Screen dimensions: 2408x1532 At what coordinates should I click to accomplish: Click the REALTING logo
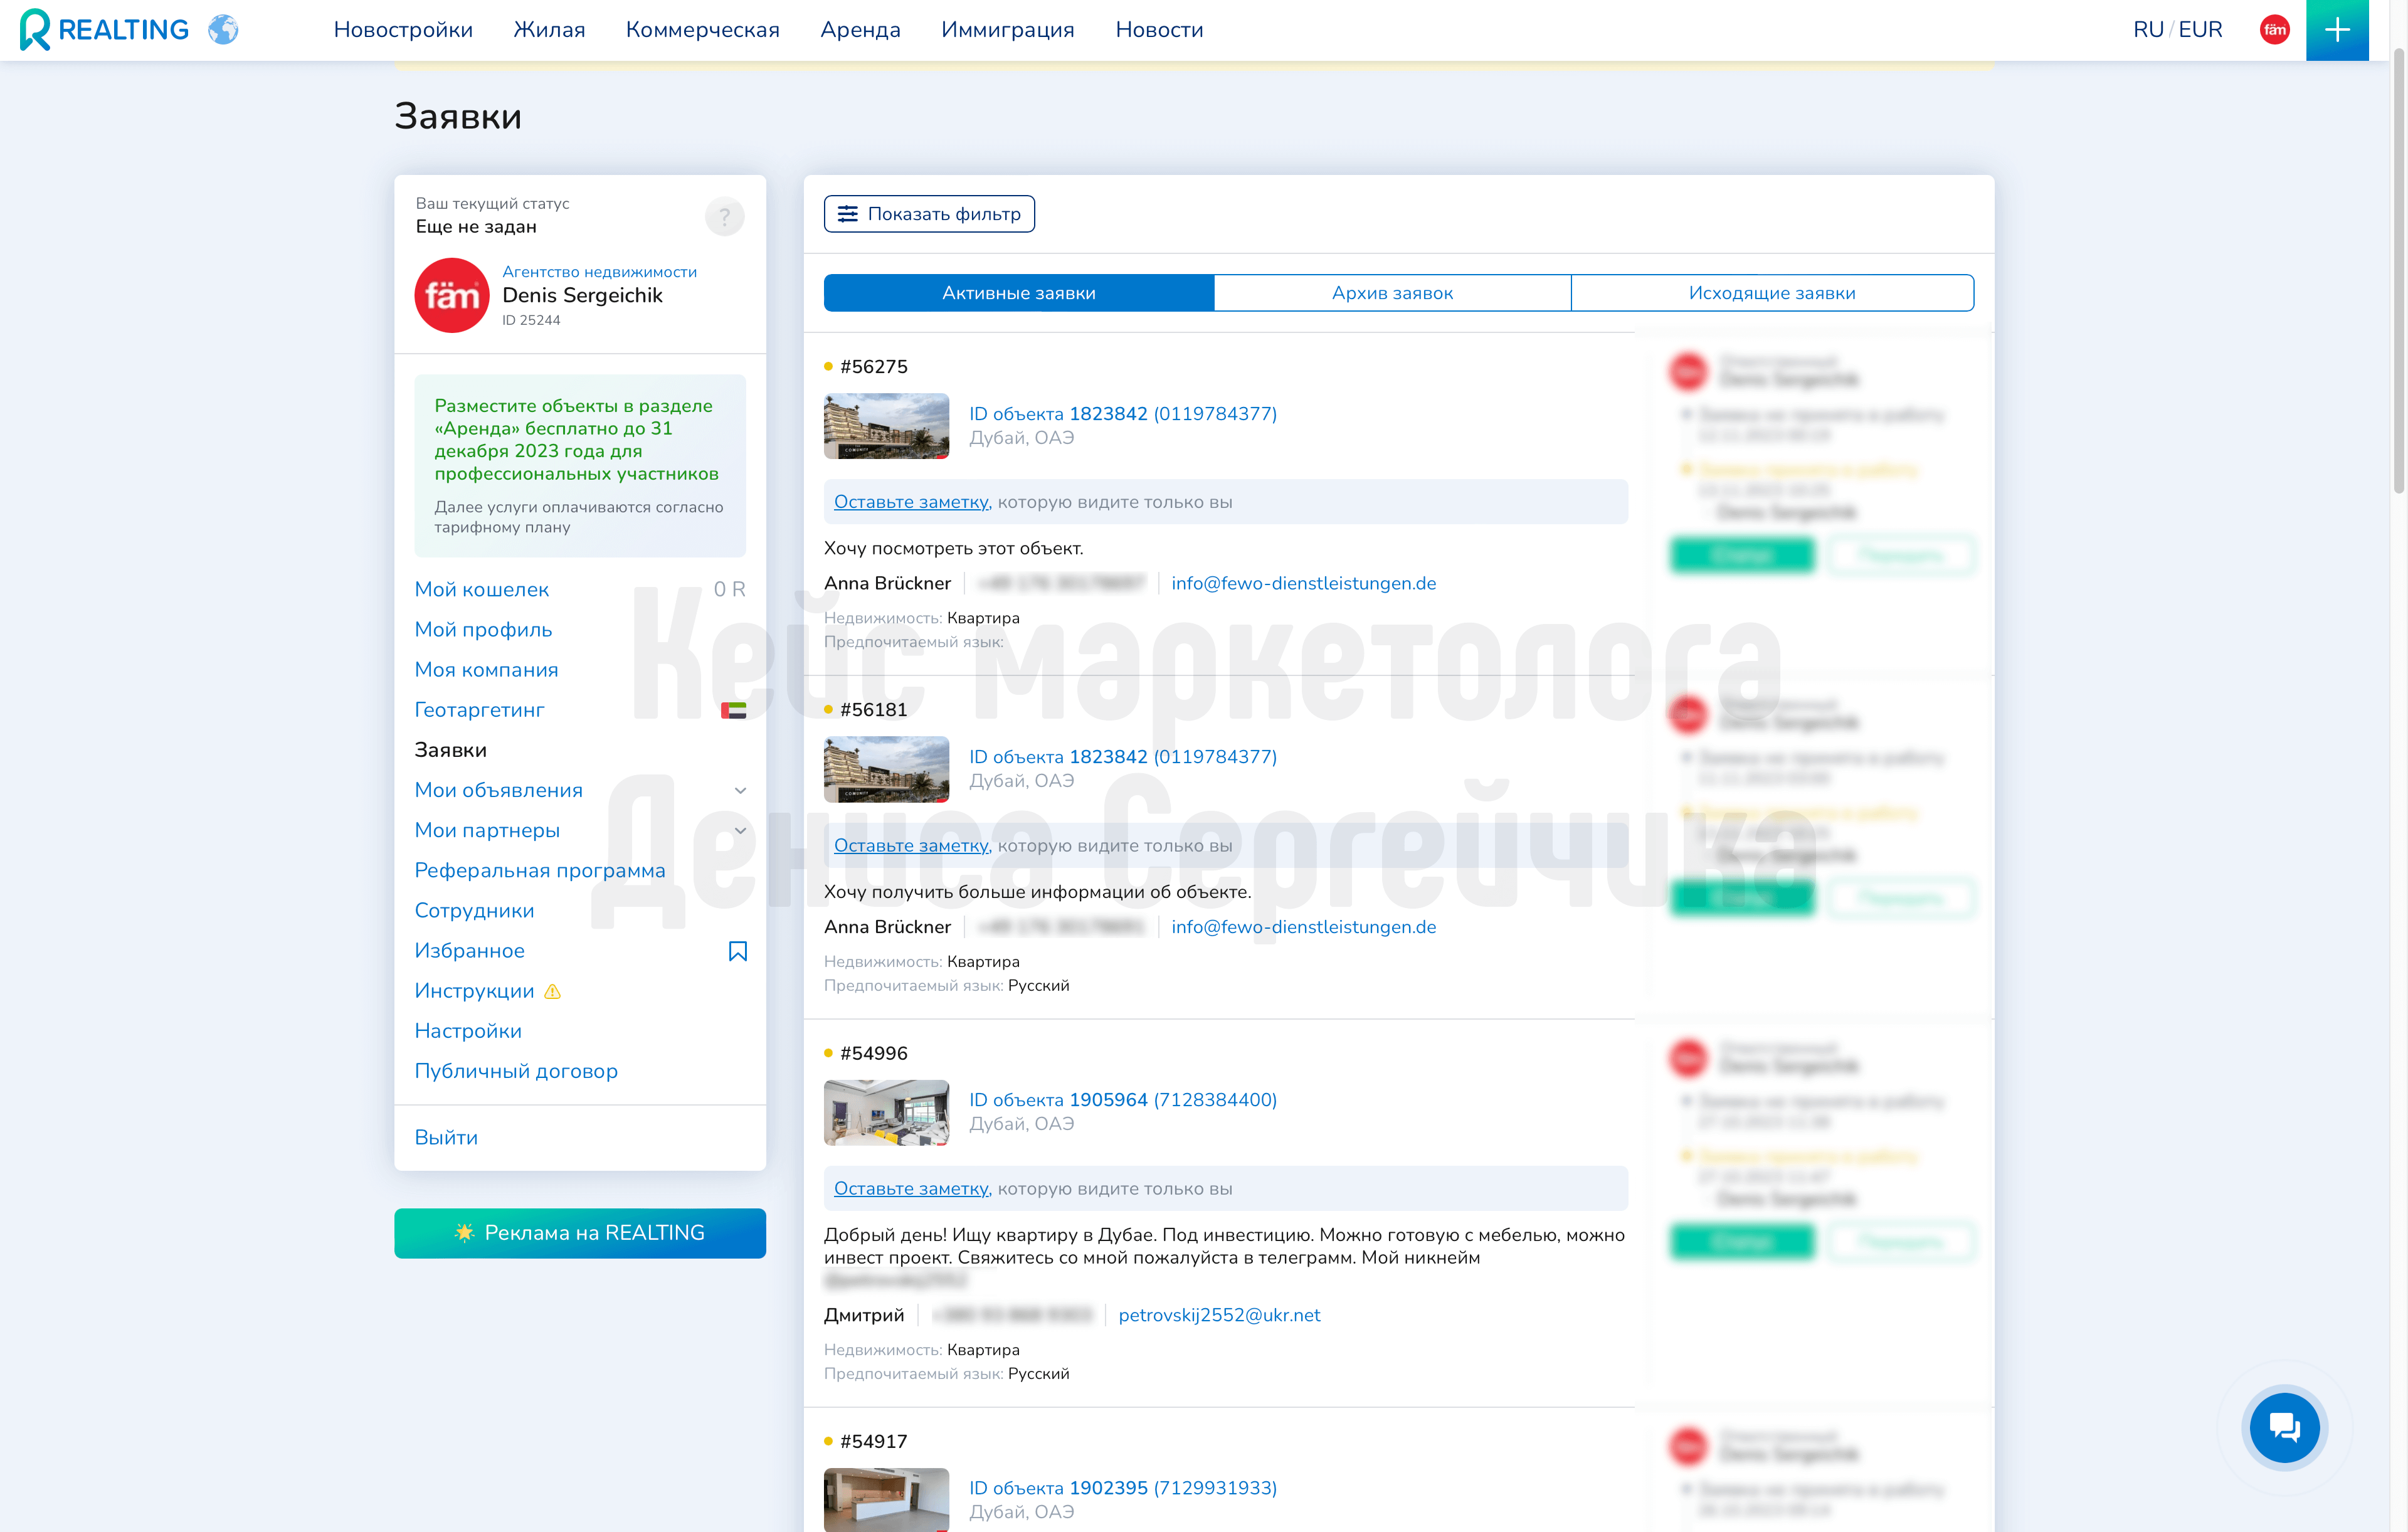tap(104, 30)
